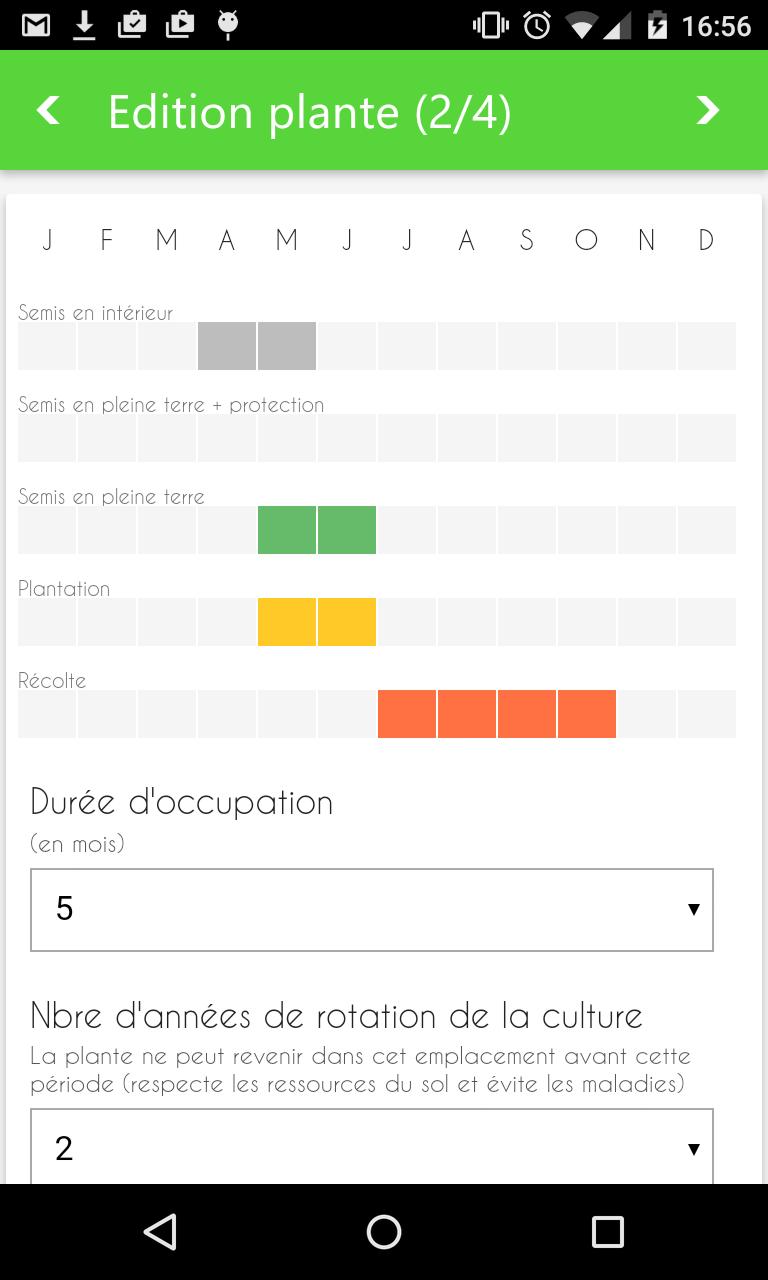Toggle March cell in Semis en pleine terre + protection
This screenshot has width=768, height=1280.
[x=167, y=438]
